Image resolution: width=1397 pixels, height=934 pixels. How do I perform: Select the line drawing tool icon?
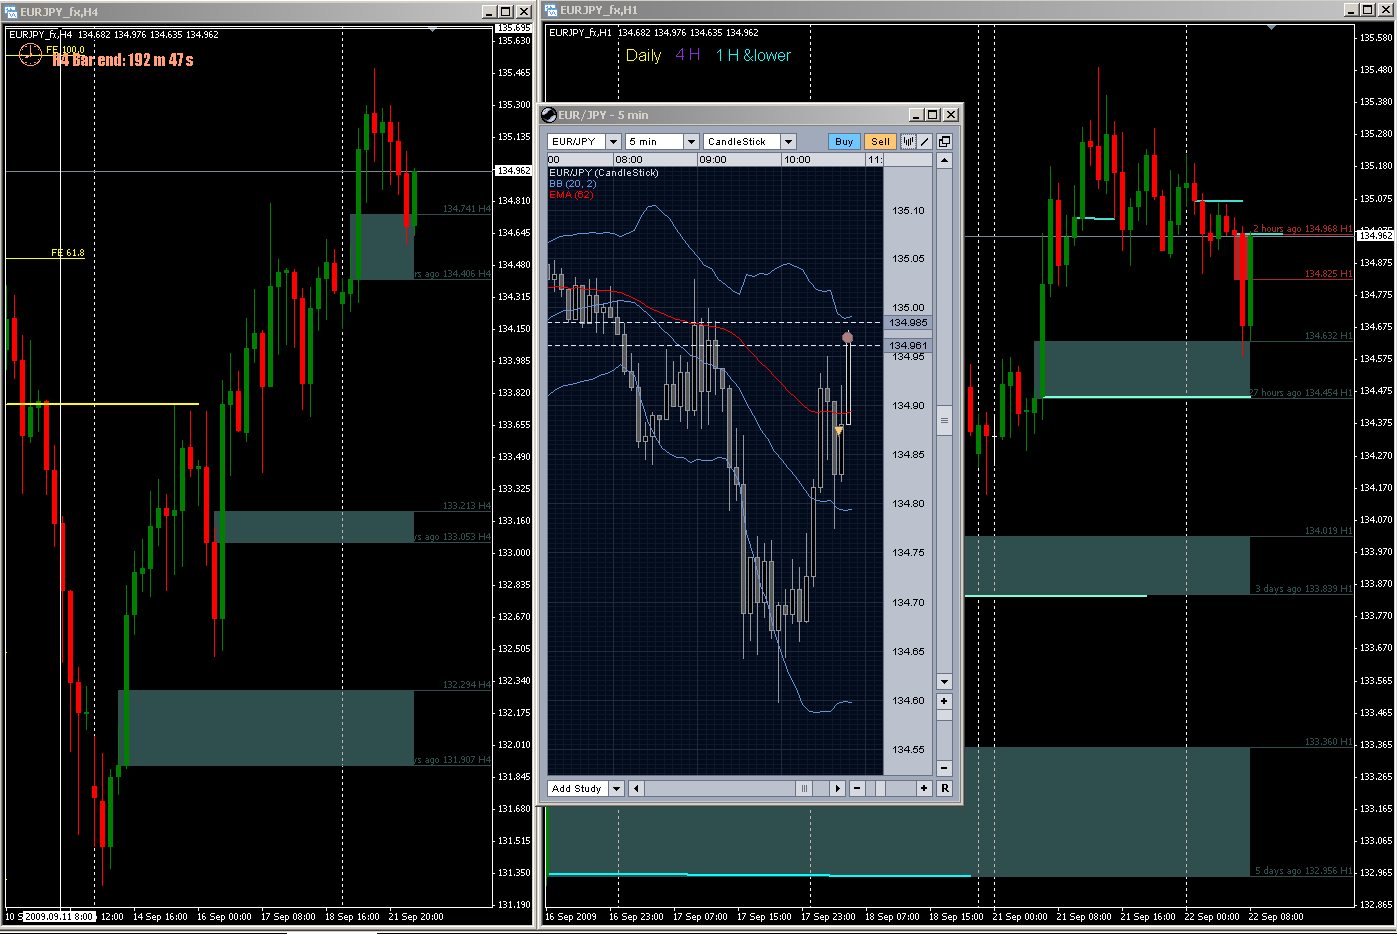click(925, 142)
